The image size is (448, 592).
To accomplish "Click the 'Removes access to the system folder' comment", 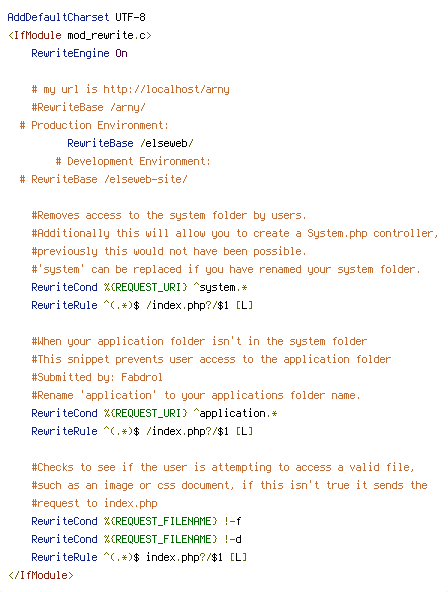I will point(169,216).
